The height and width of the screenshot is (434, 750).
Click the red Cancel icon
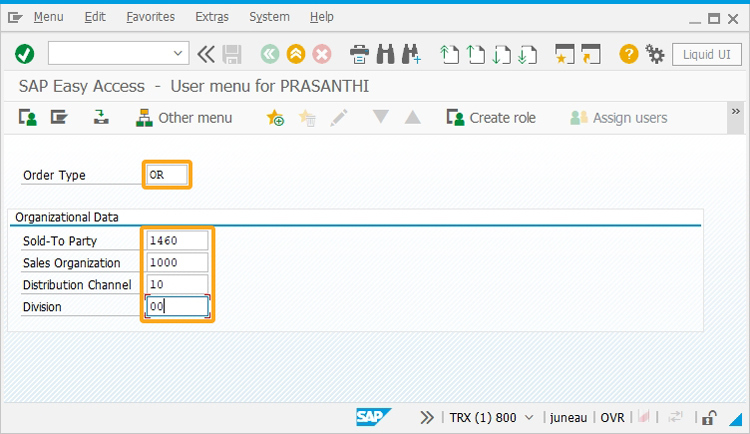pyautogui.click(x=322, y=54)
